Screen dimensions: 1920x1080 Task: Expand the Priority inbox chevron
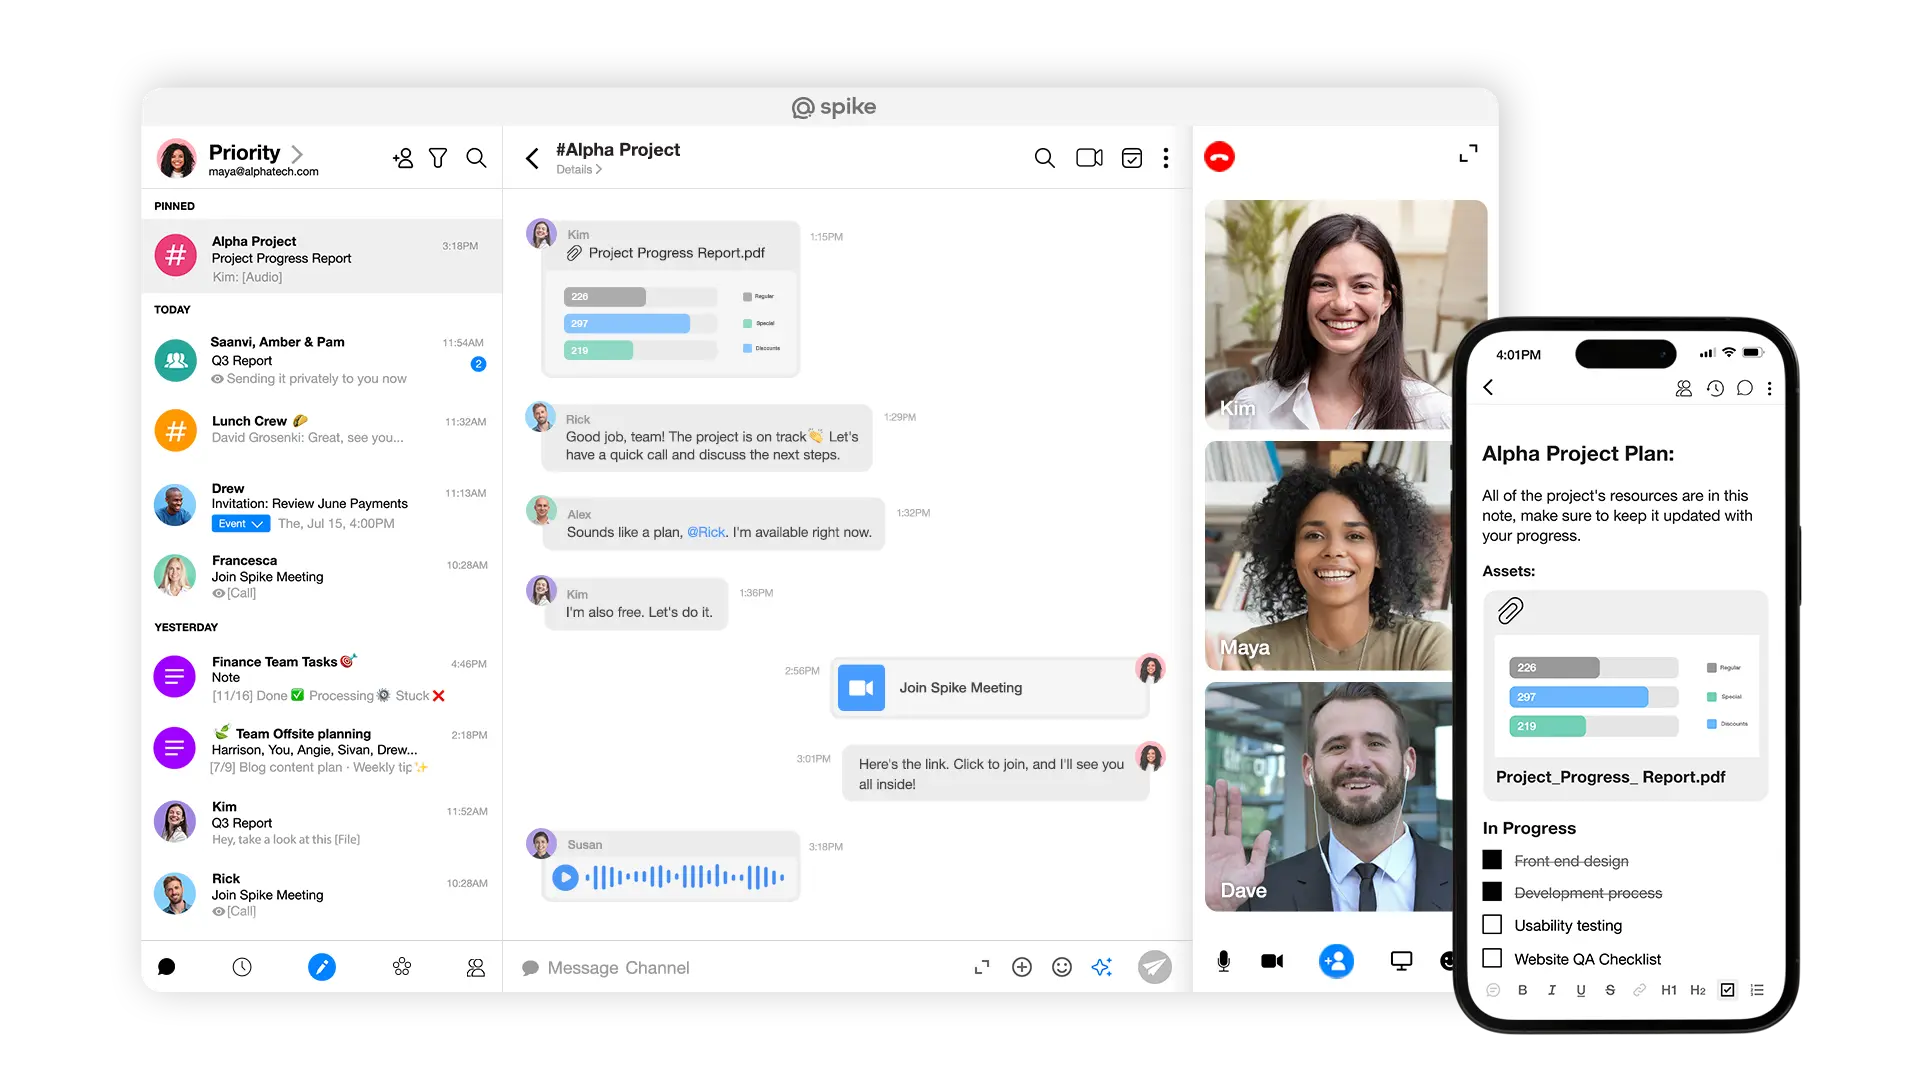297,154
